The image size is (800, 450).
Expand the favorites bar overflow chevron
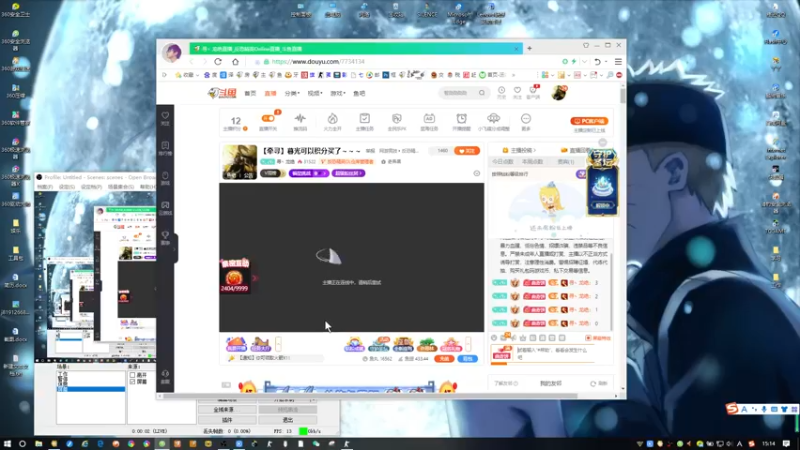pos(513,75)
